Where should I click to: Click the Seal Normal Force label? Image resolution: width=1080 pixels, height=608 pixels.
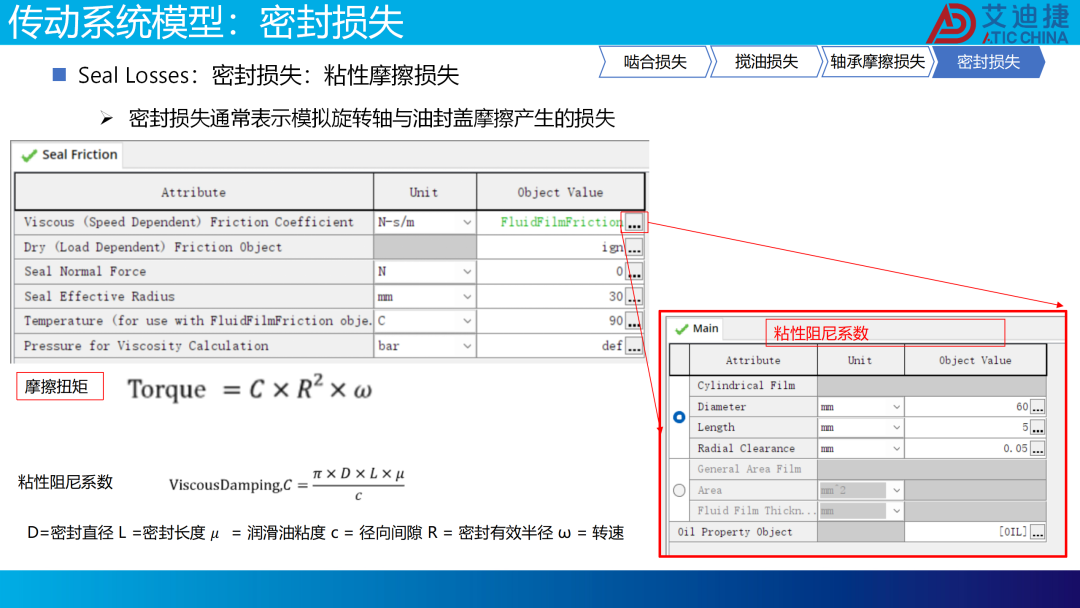[85, 272]
